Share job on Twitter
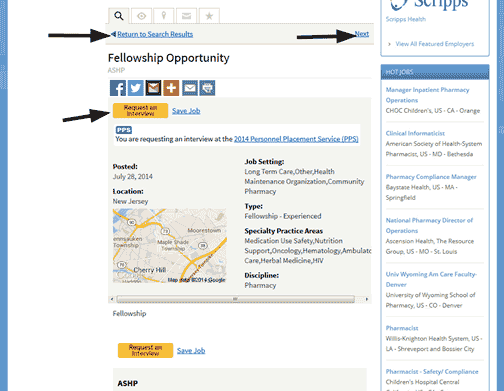Image resolution: width=504 pixels, height=391 pixels. tap(136, 88)
